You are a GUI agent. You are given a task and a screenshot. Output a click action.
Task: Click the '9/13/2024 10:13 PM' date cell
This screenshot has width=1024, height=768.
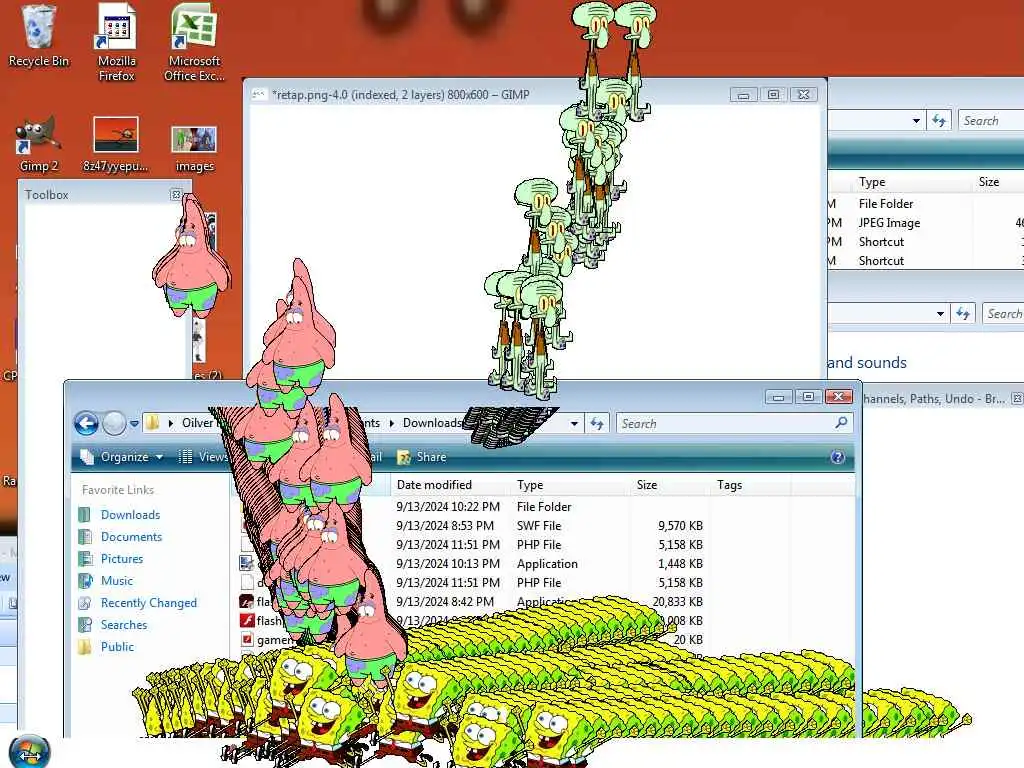(447, 564)
